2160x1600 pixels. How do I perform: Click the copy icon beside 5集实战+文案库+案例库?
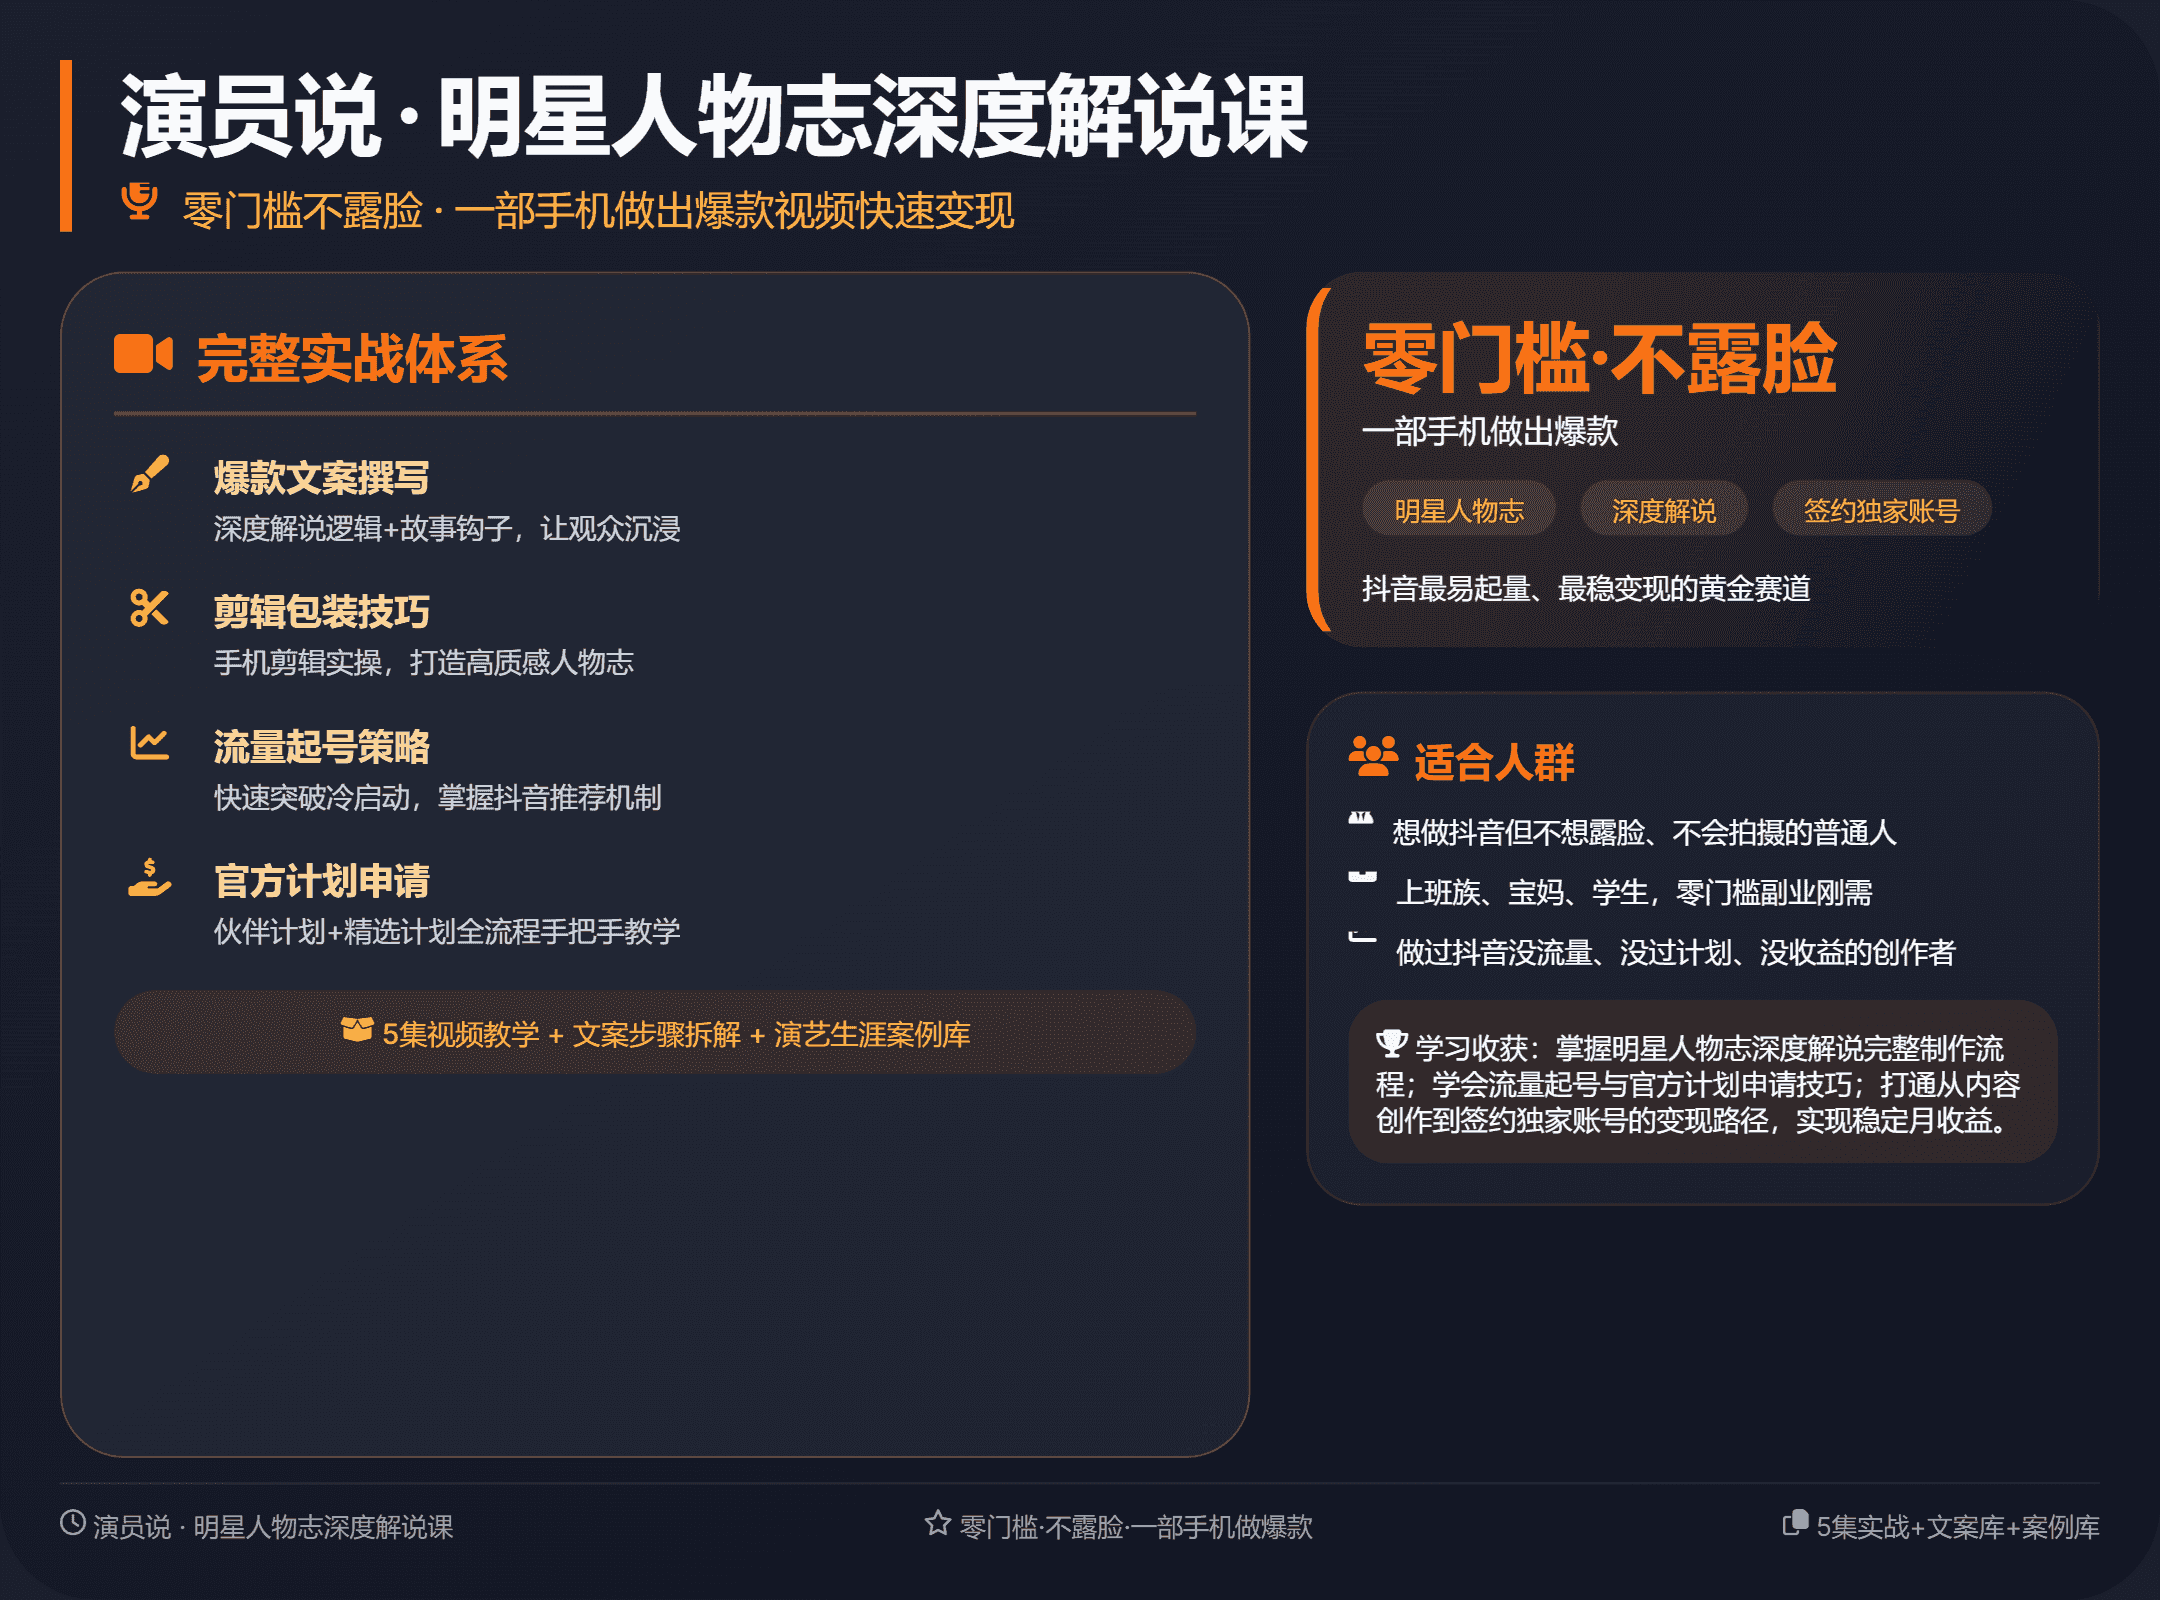pos(1795,1523)
